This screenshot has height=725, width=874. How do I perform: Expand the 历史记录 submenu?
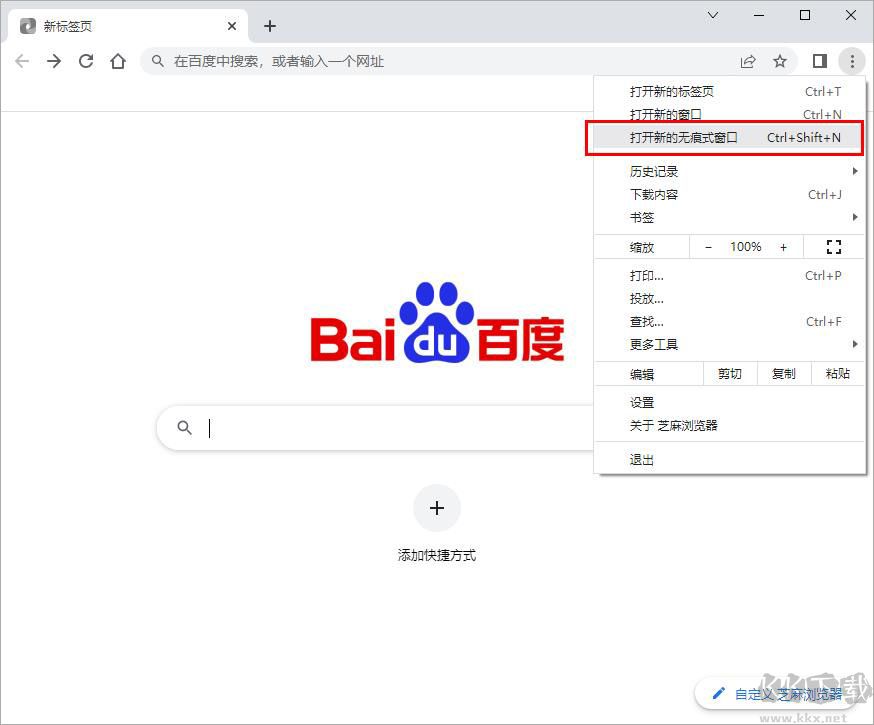[730, 172]
